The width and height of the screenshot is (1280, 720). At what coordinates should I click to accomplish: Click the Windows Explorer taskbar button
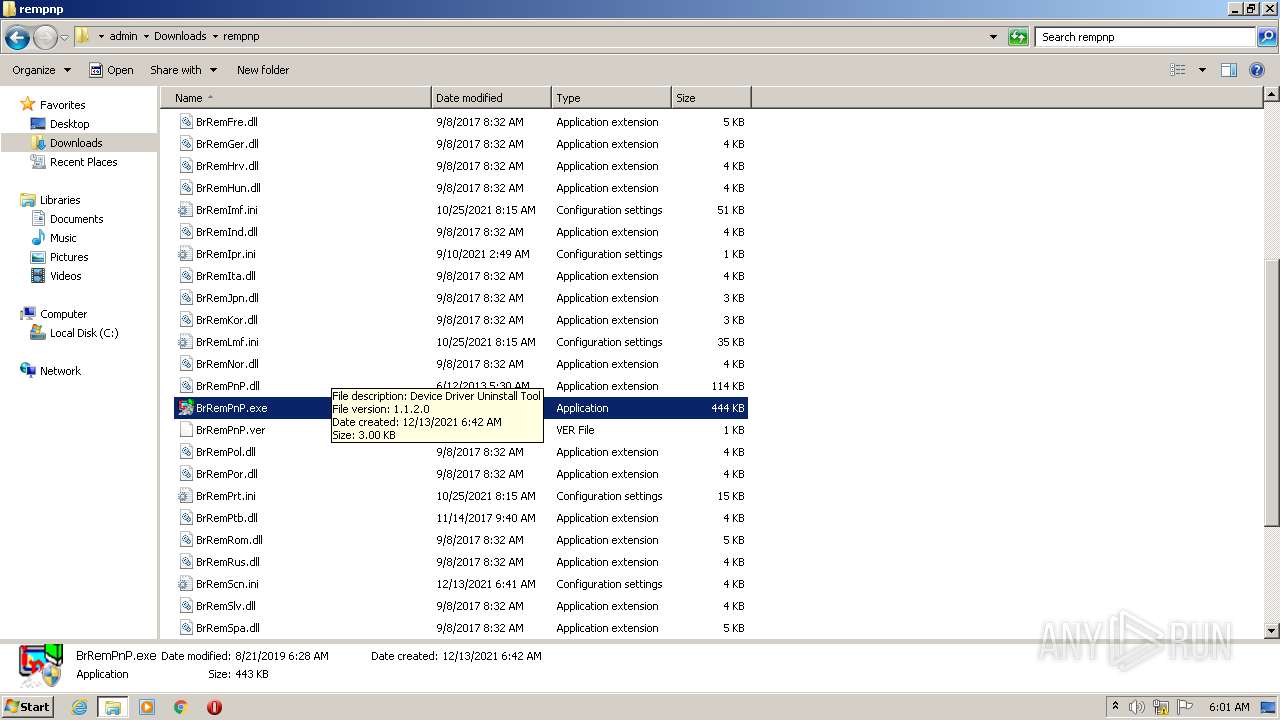113,707
